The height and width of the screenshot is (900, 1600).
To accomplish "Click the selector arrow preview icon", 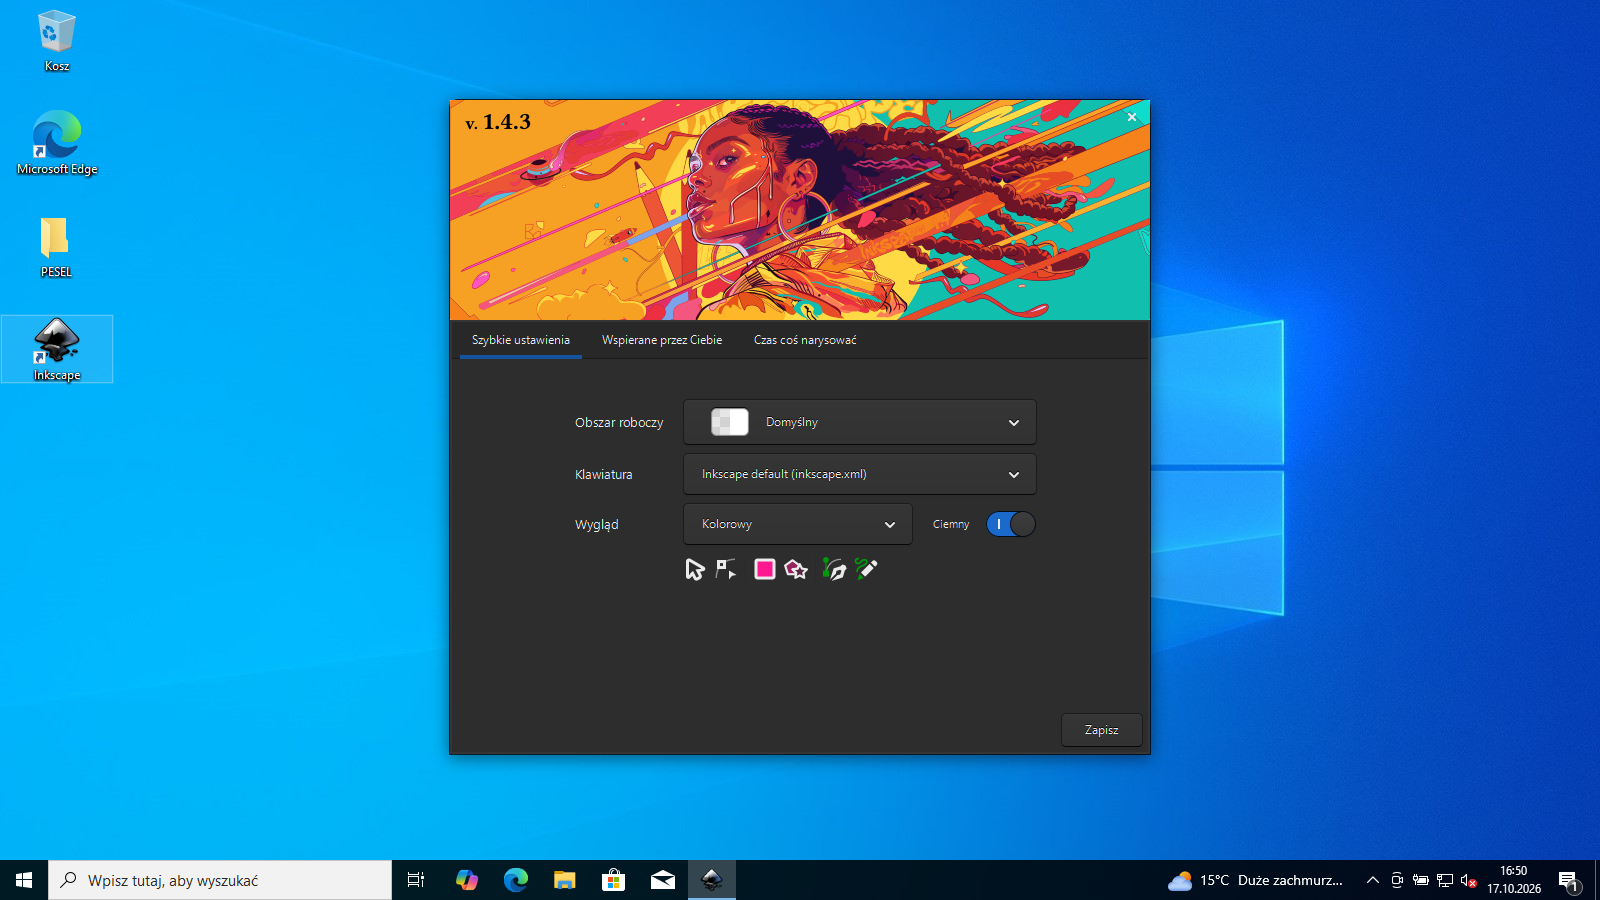I will [x=695, y=570].
